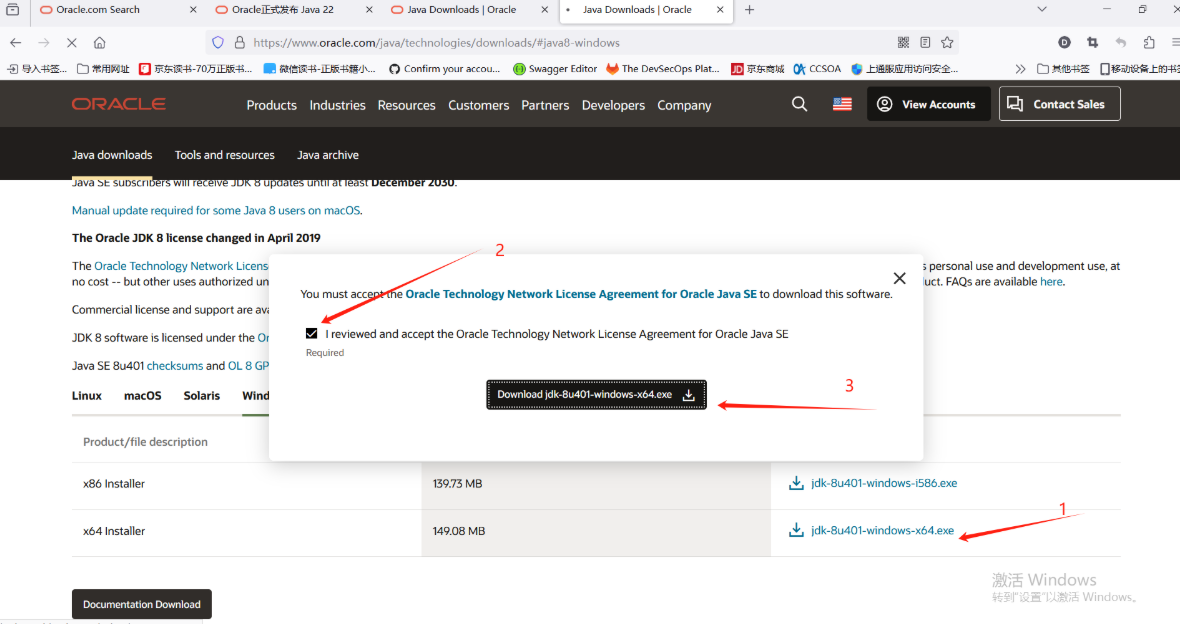Open The DevSecOps Plat... bookmark
Screen dimensions: 1180x624
pos(663,68)
